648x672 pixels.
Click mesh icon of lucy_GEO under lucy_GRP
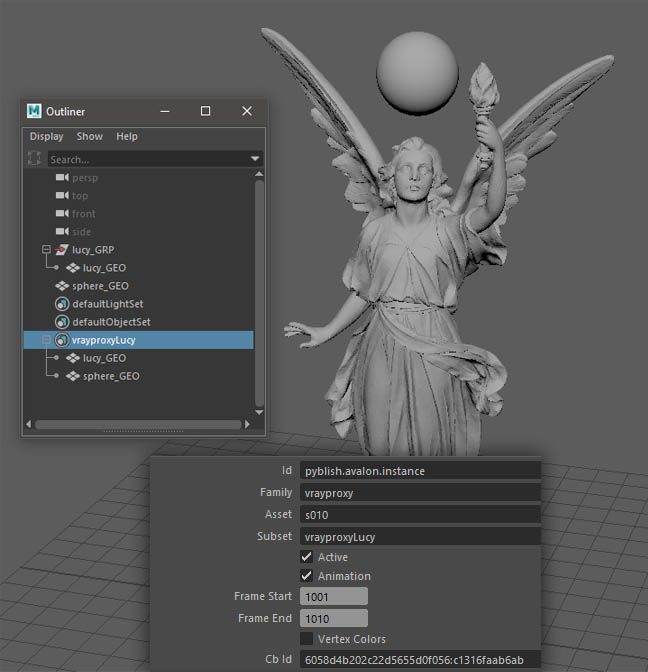pos(73,268)
